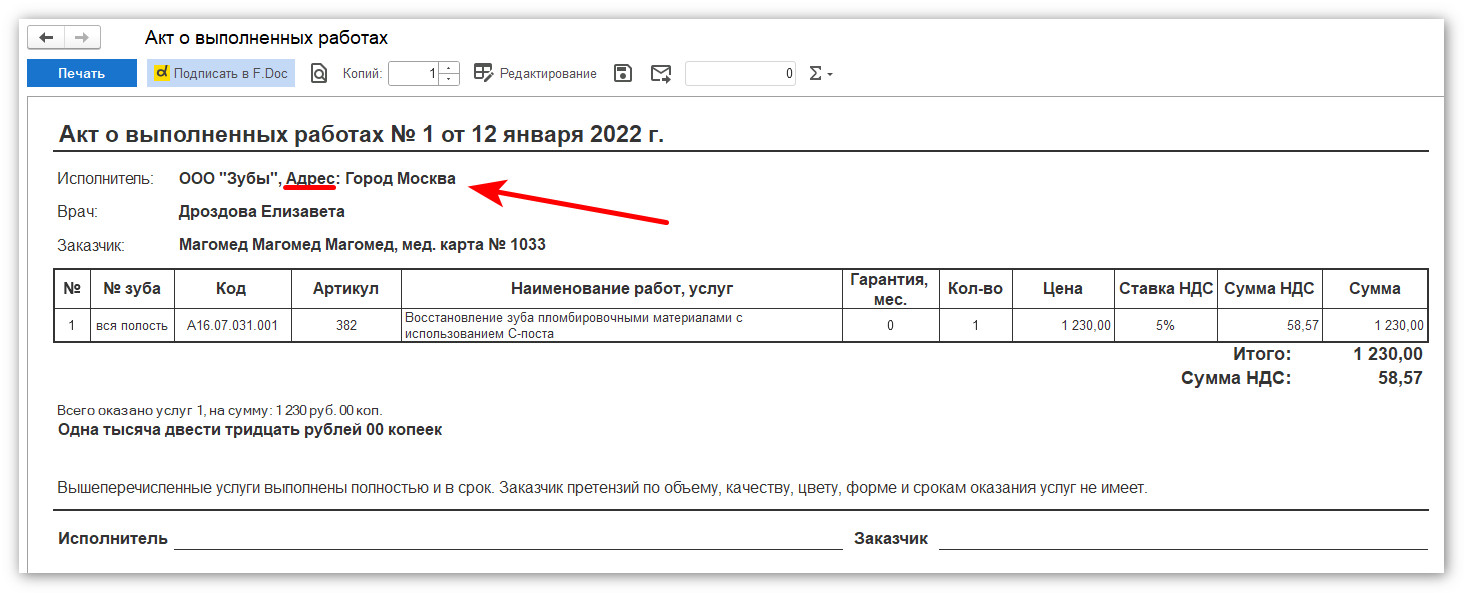Click the Ставка НДС column header
The height and width of the screenshot is (593, 1464).
point(1166,288)
